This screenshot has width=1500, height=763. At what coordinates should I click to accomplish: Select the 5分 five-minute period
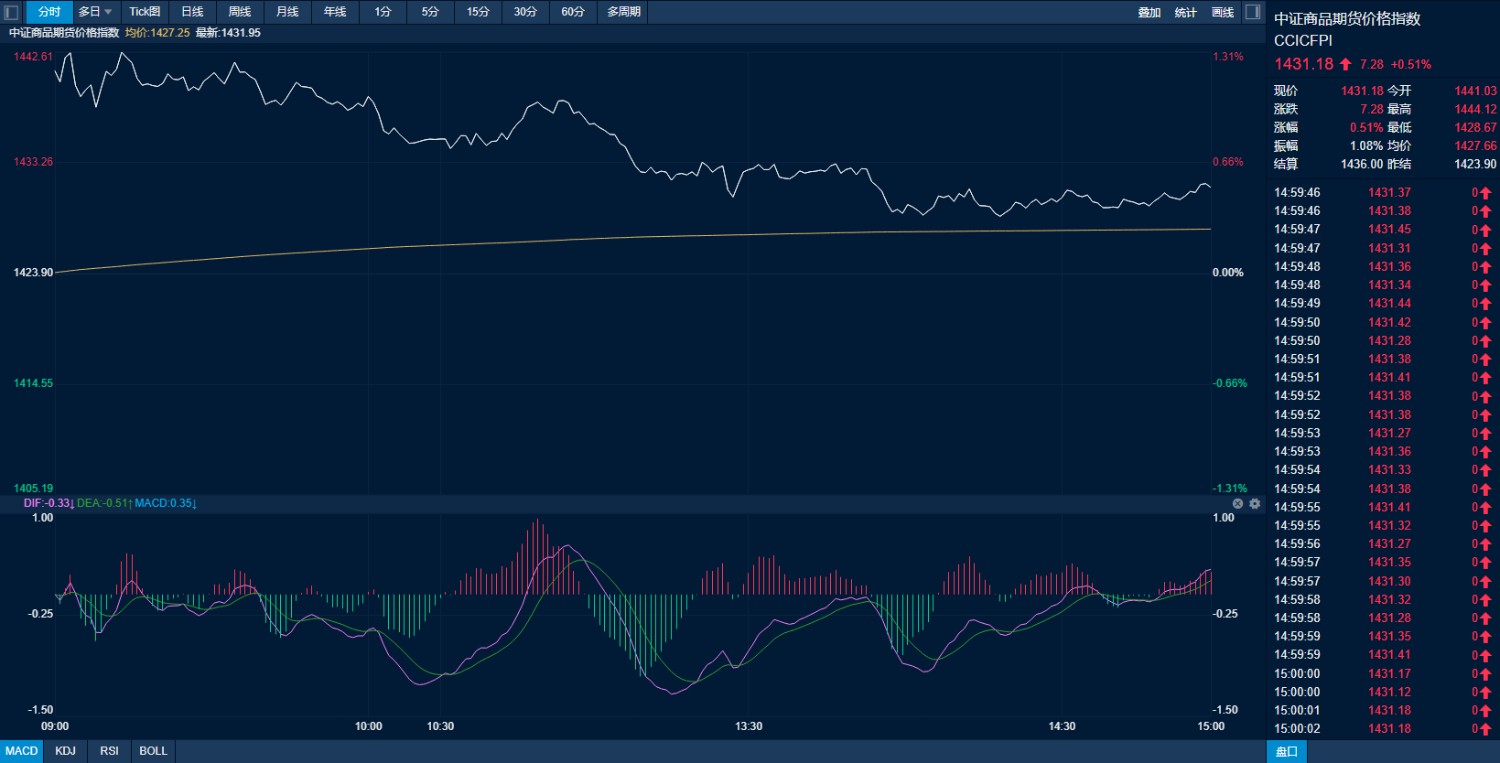point(430,12)
